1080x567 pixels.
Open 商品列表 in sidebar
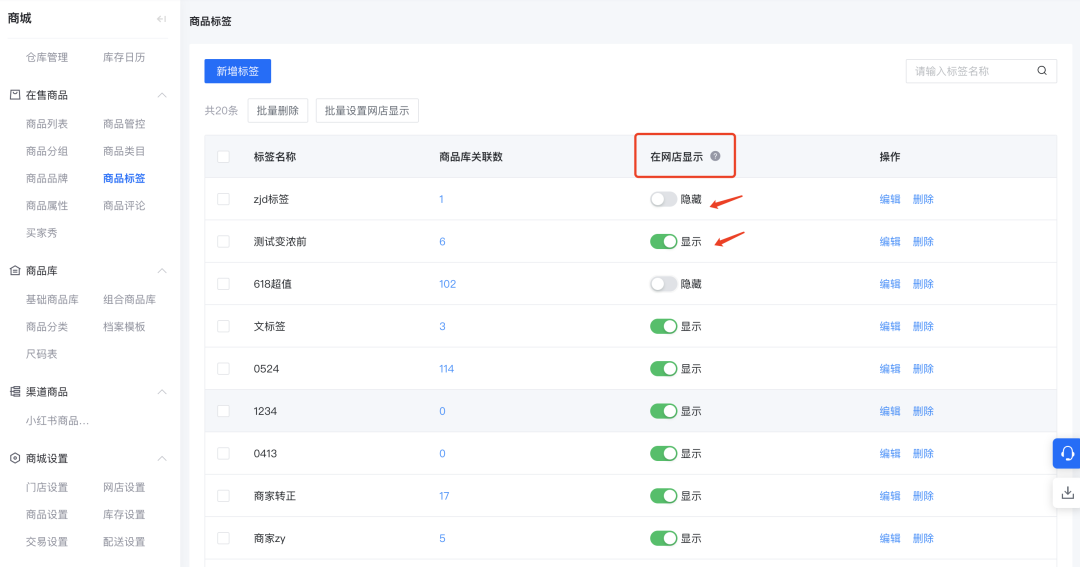(x=47, y=124)
